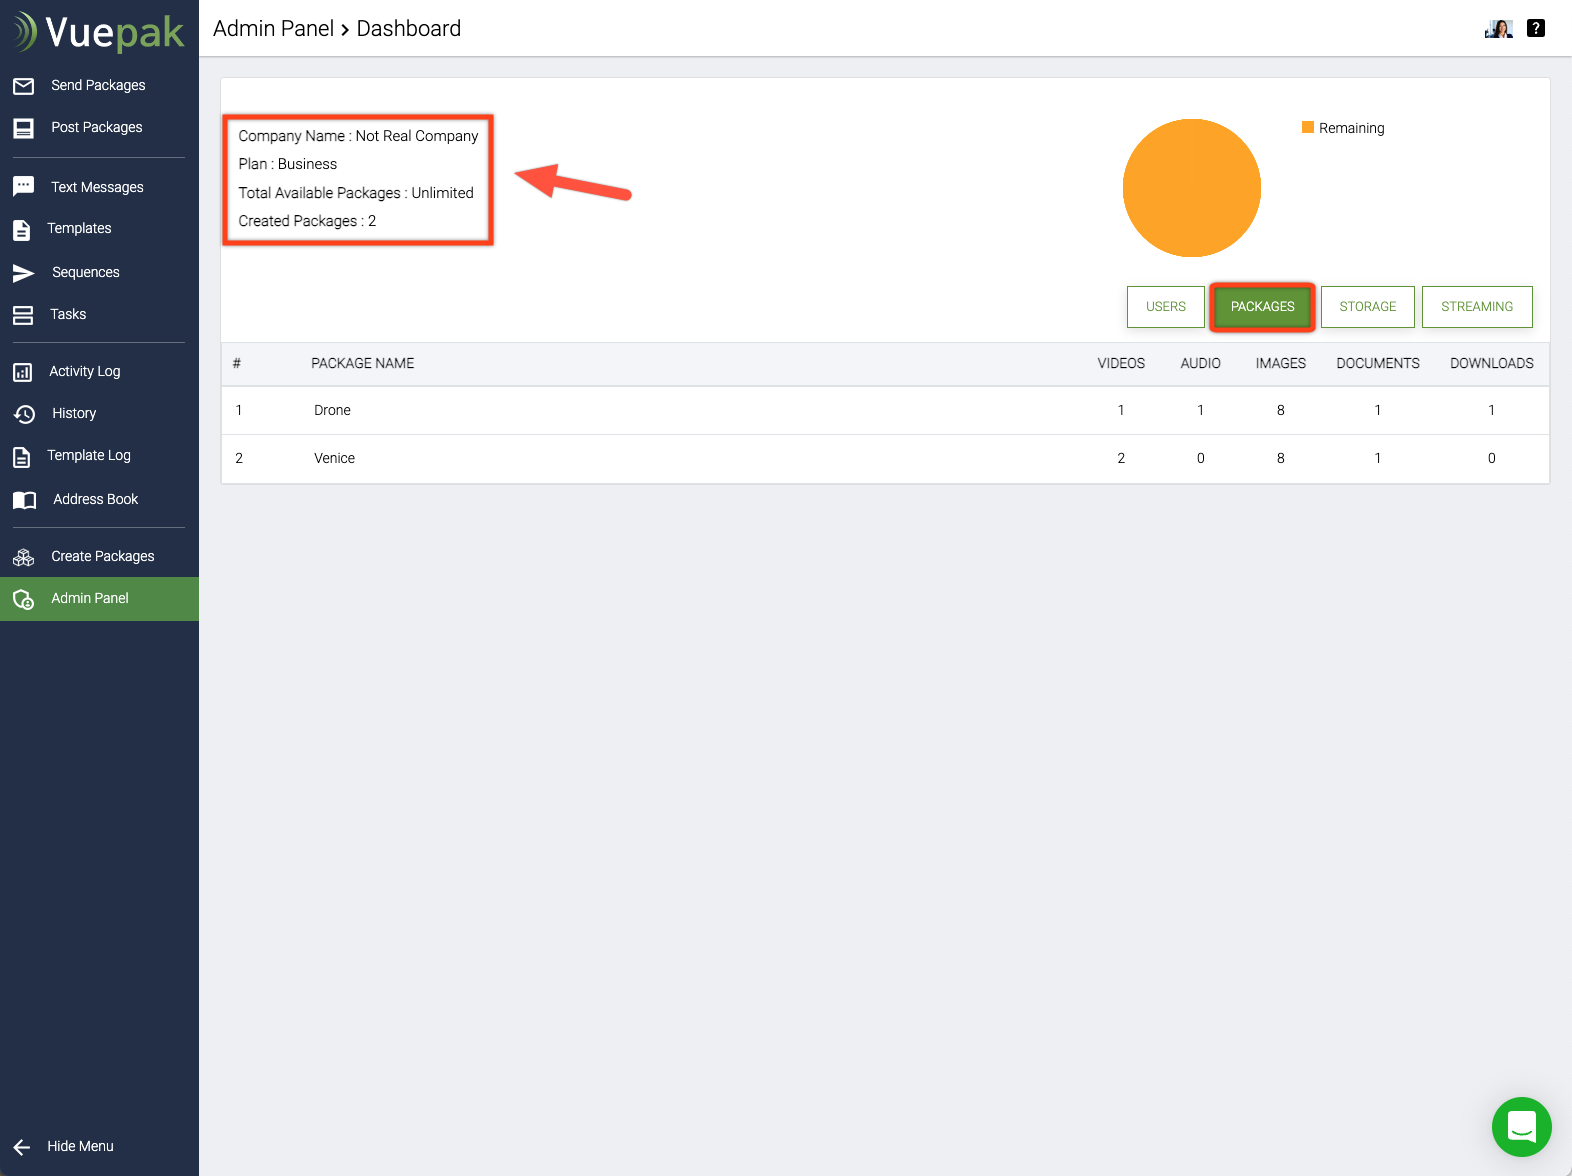Click the IMAGES column header

1281,363
